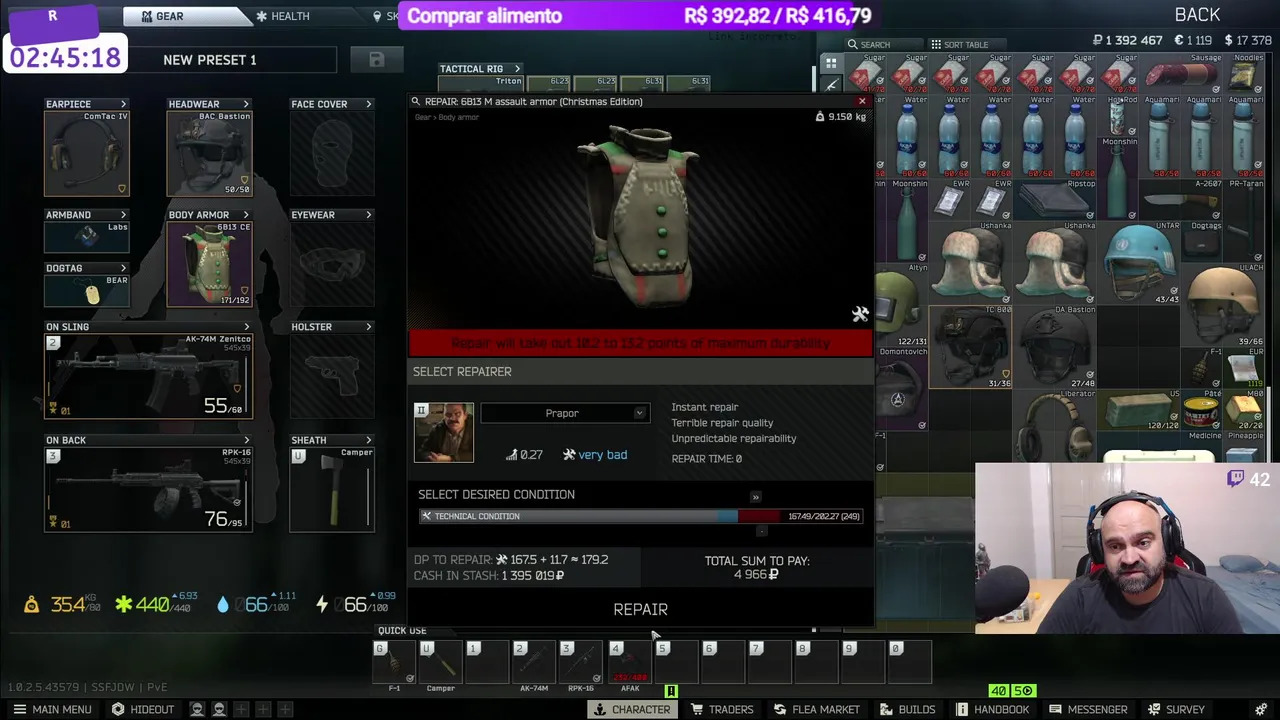The width and height of the screenshot is (1280, 720).
Task: Open the BUILDS tab
Action: [908, 709]
